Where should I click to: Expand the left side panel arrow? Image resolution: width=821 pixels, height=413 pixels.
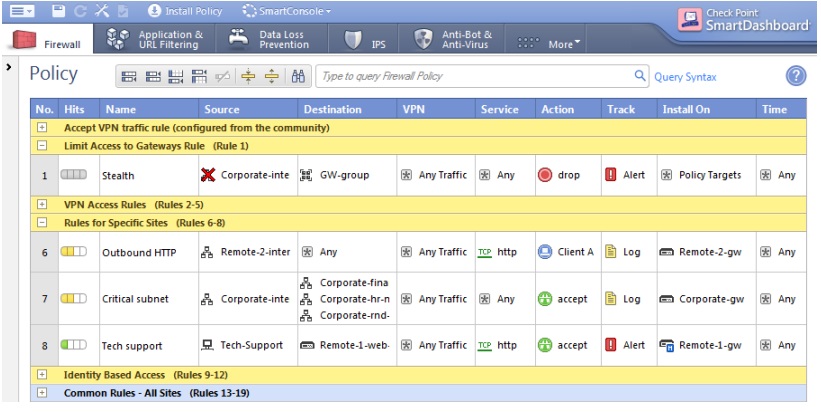(x=8, y=67)
